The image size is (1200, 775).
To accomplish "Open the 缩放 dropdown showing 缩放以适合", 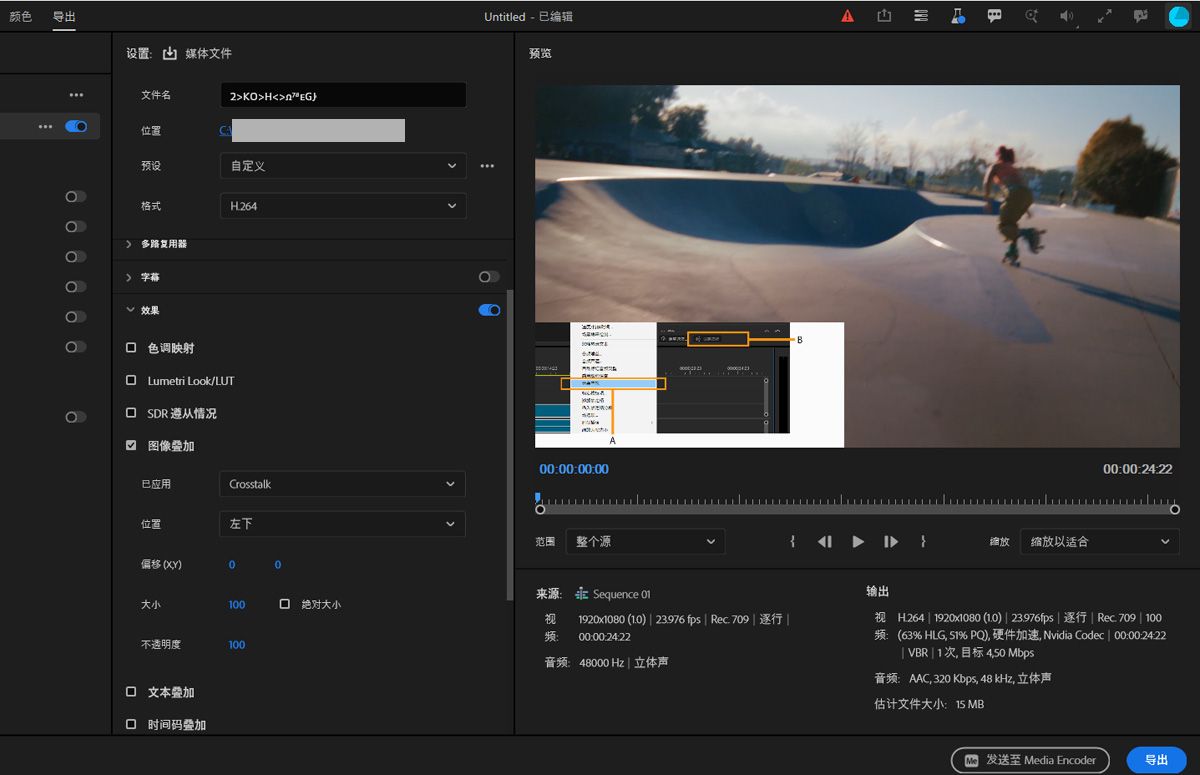I will coord(1099,541).
